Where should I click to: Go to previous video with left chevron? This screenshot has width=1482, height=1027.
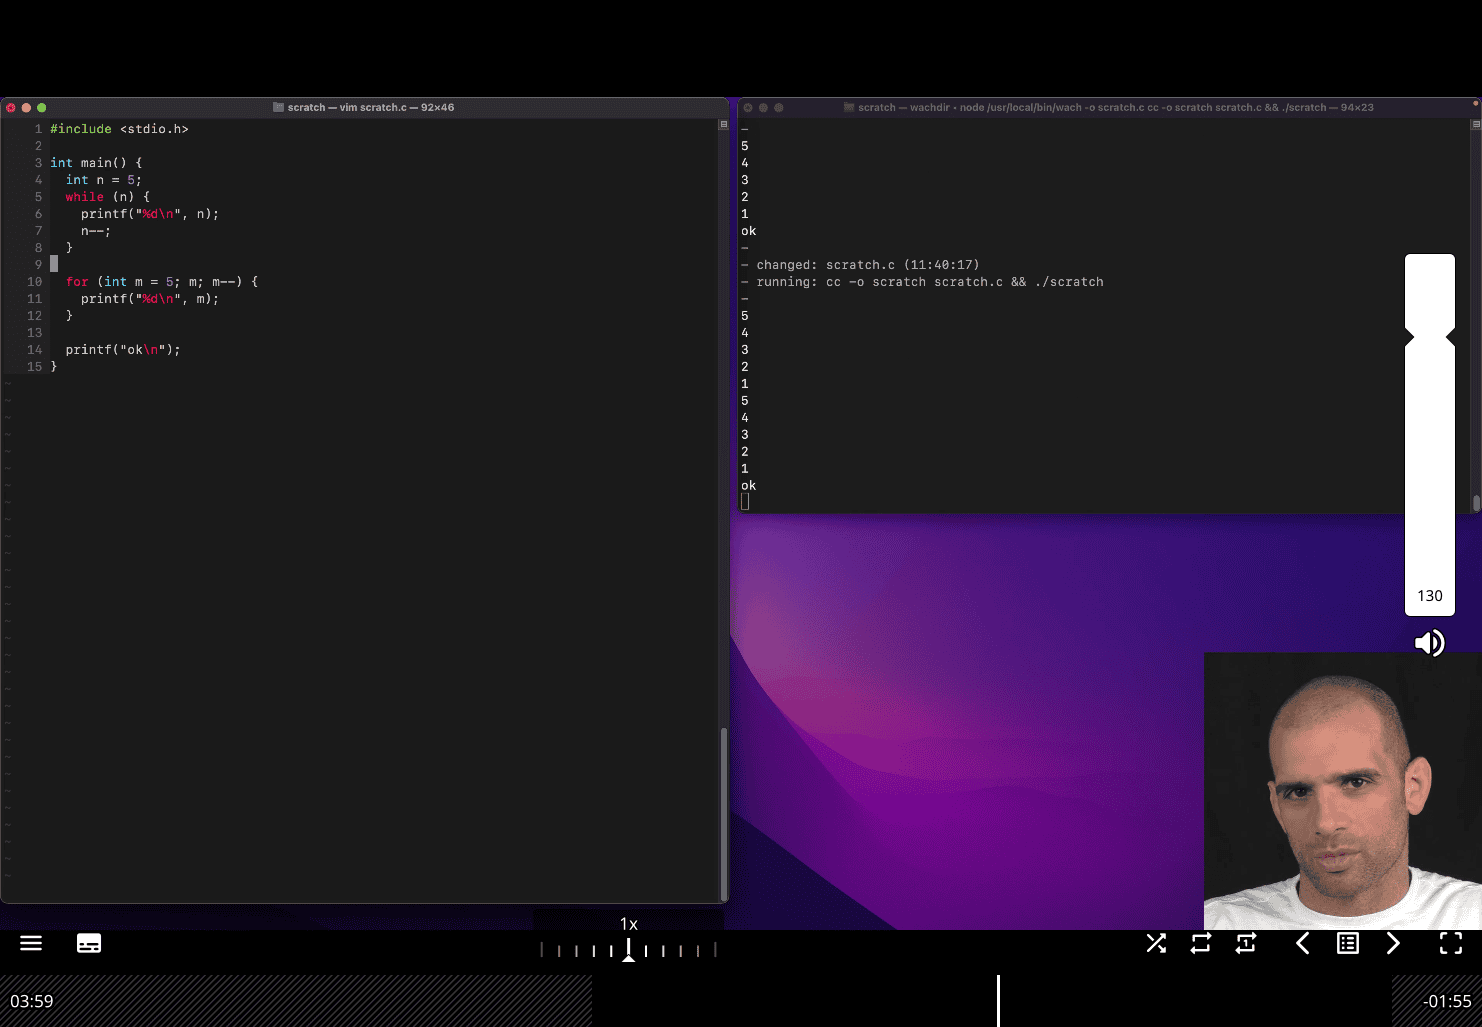tap(1302, 943)
